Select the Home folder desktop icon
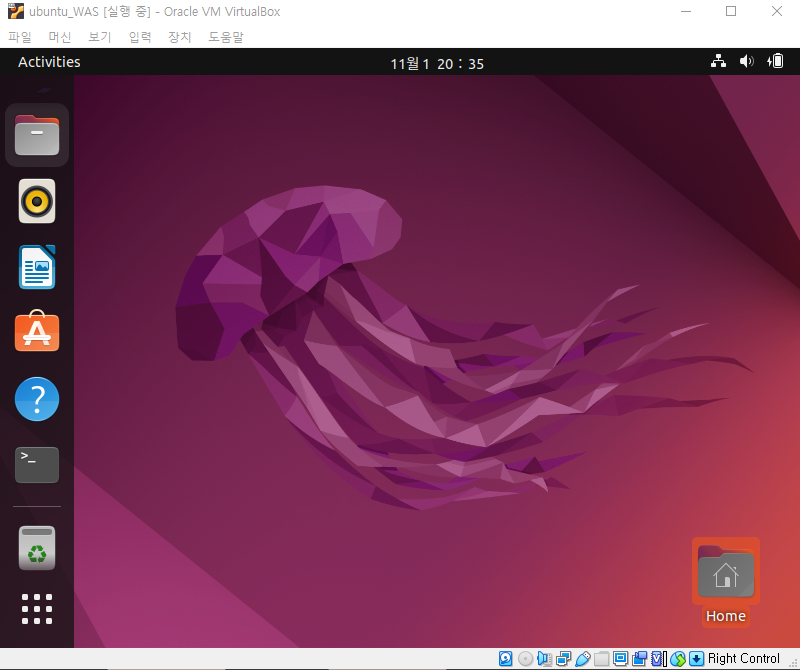The height and width of the screenshot is (670, 800). click(x=726, y=572)
